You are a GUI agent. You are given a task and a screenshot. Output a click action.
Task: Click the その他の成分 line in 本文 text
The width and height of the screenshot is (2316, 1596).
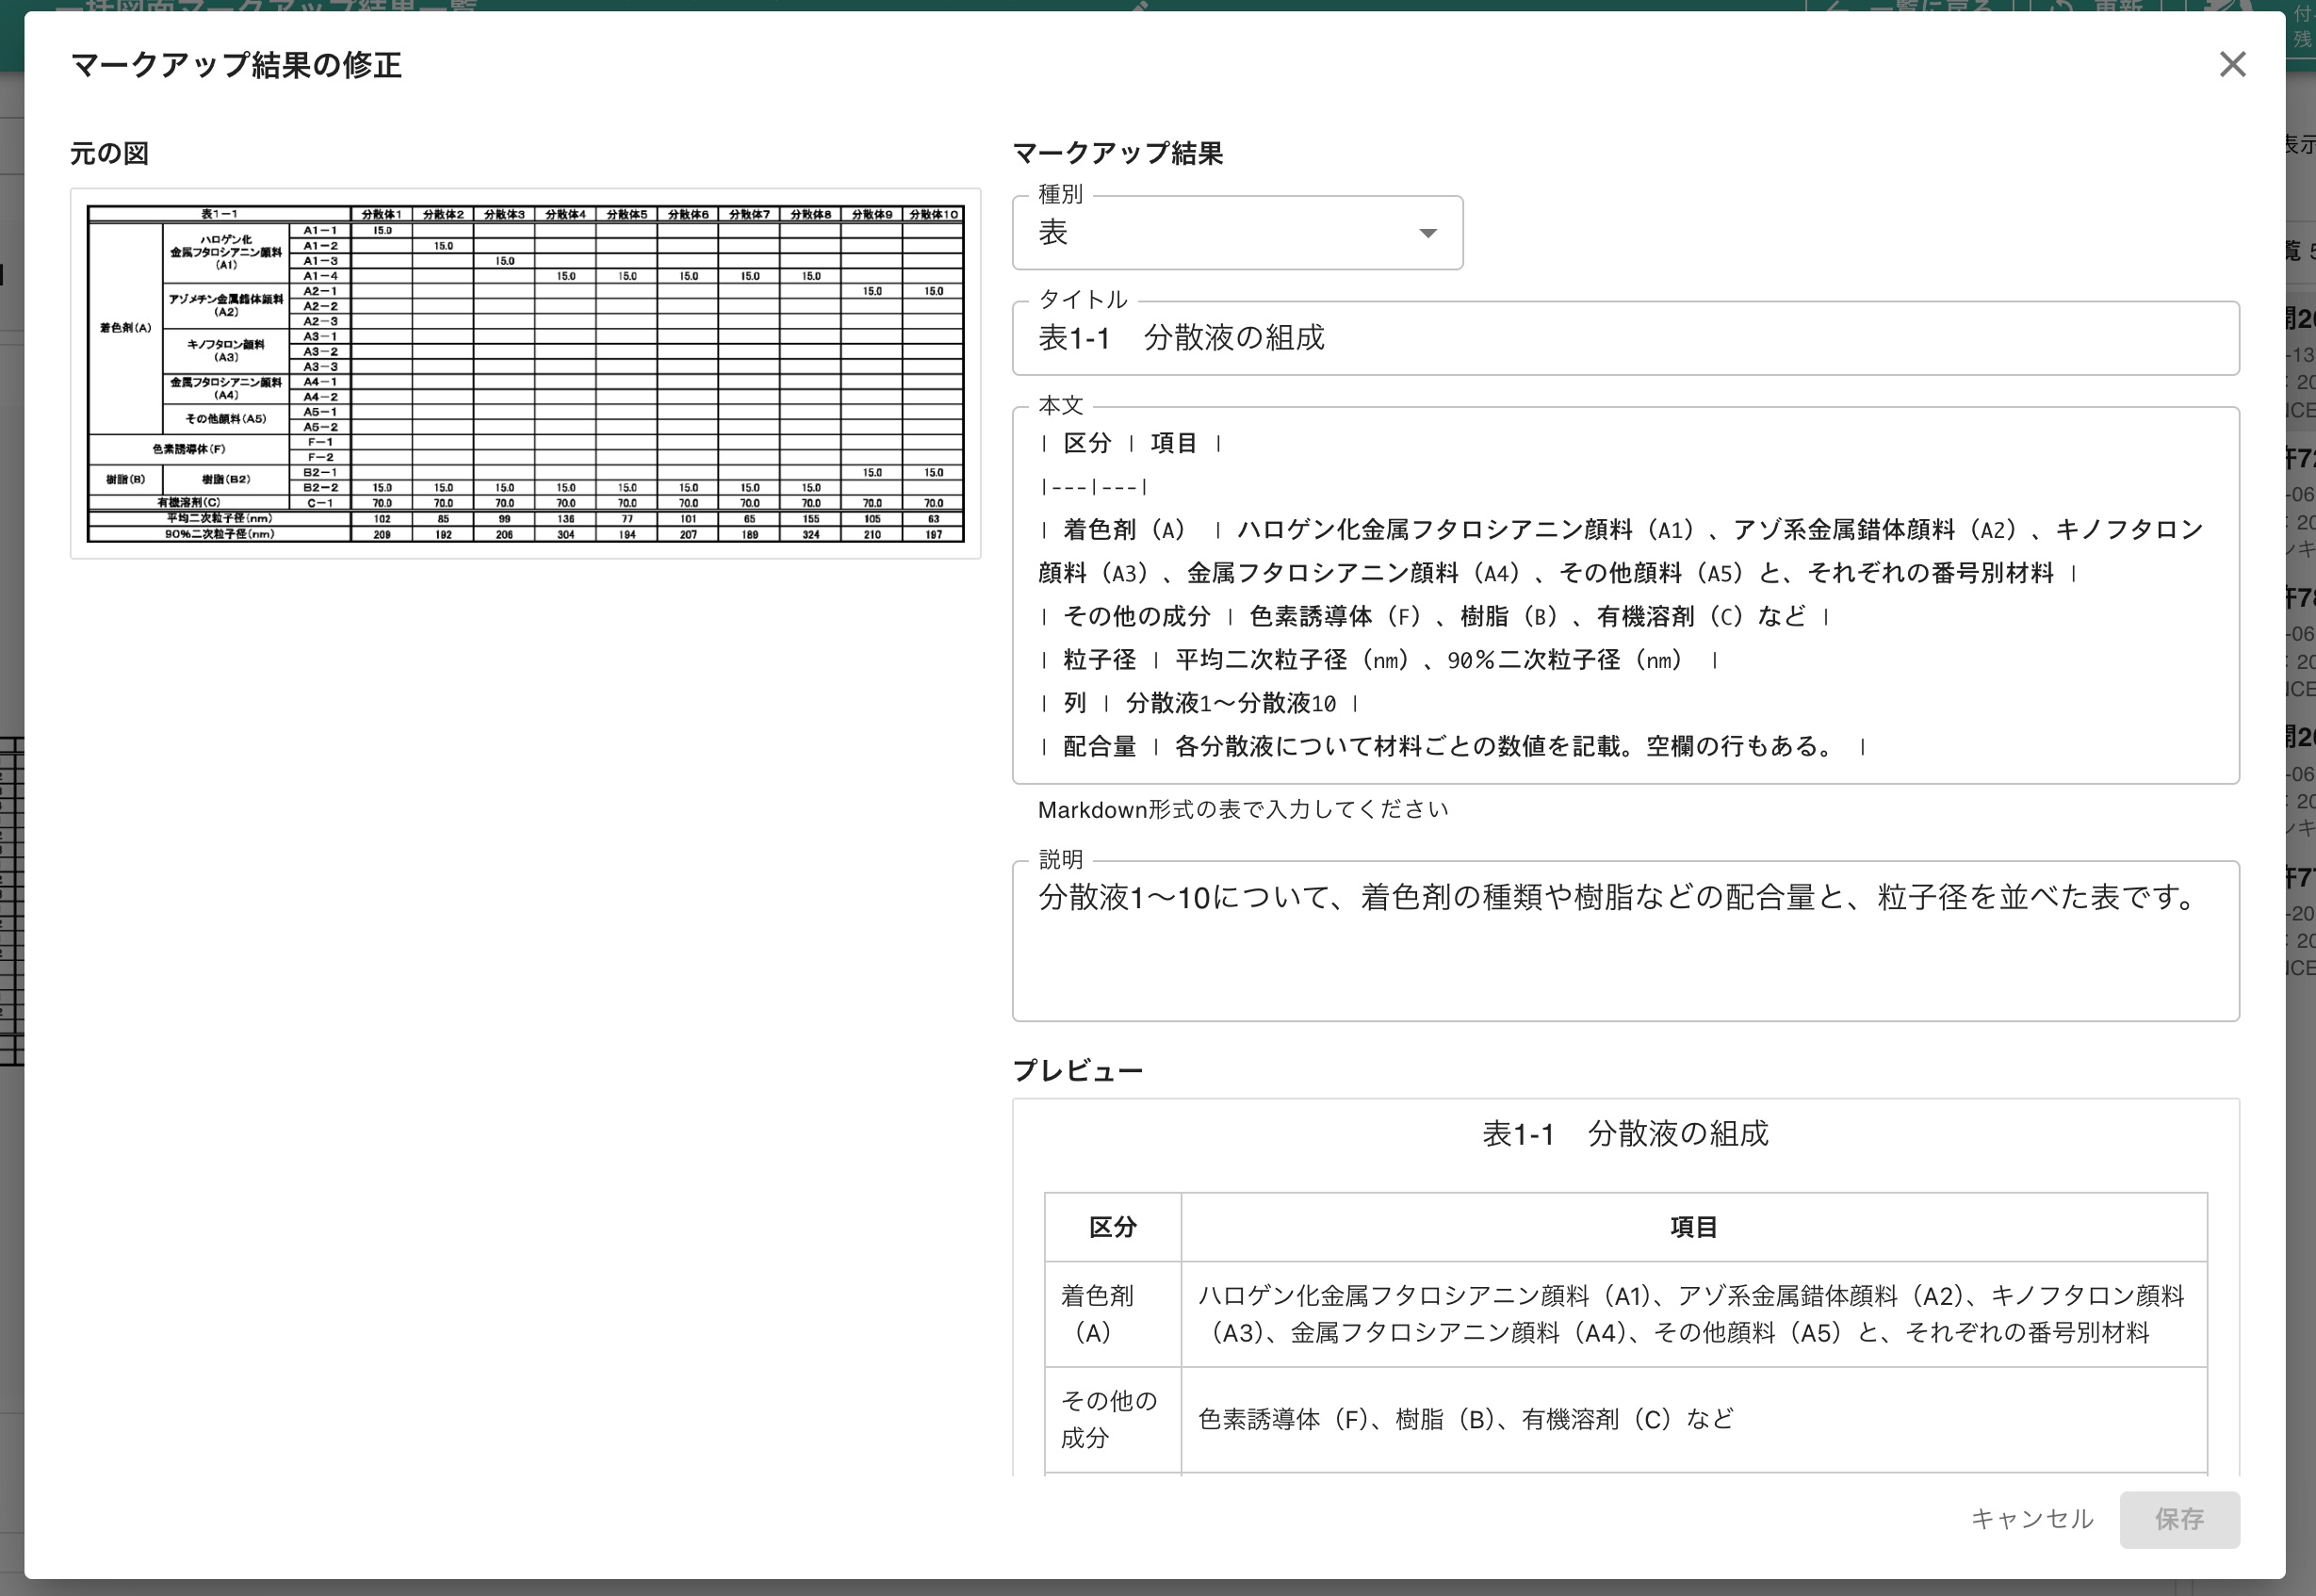tap(1434, 617)
